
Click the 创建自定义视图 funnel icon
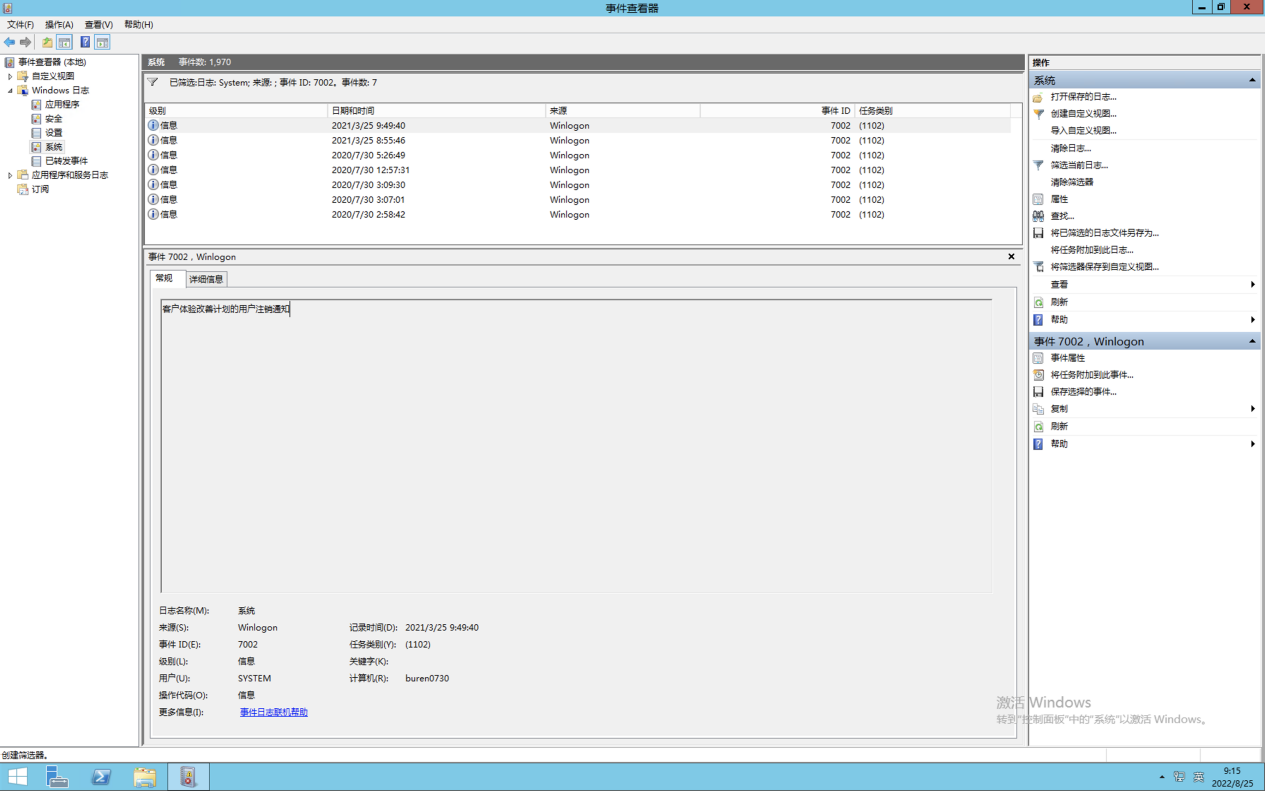(1038, 114)
